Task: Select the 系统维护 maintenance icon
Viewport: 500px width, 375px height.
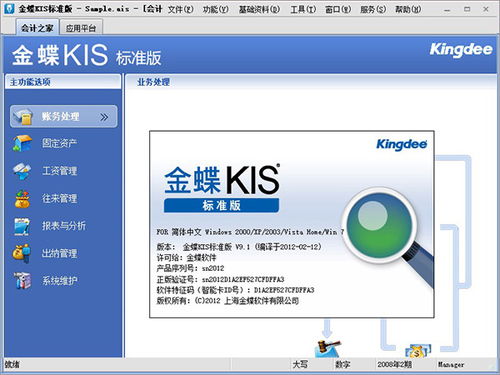Action: click(x=22, y=281)
